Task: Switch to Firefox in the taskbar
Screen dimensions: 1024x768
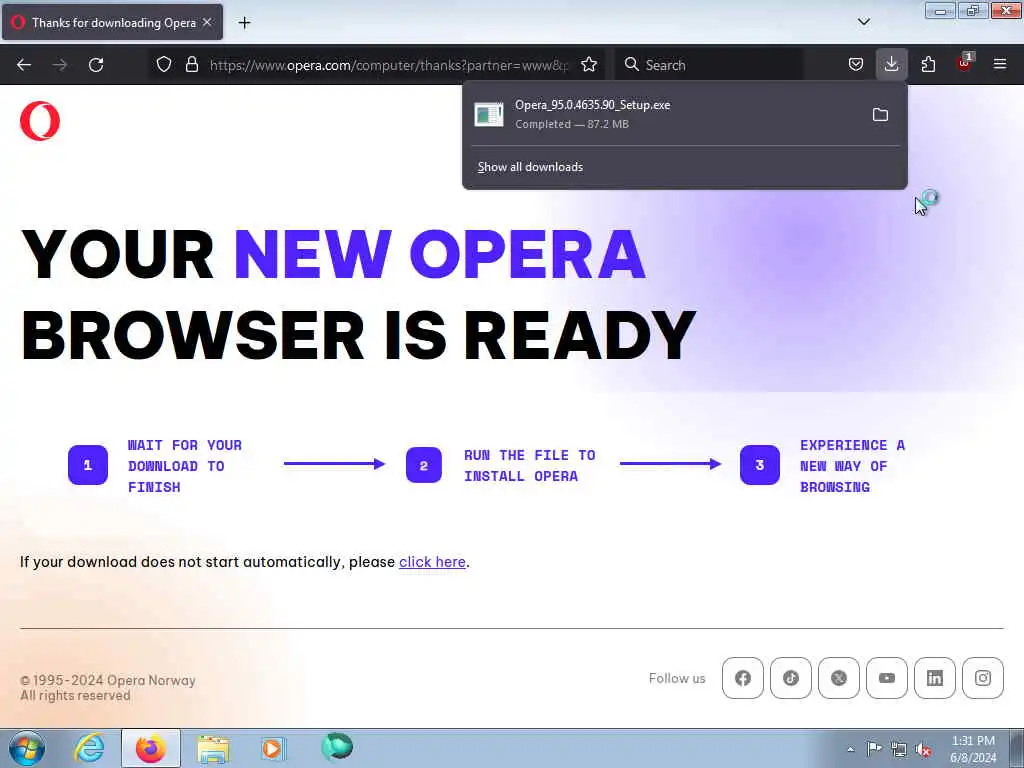Action: point(150,748)
